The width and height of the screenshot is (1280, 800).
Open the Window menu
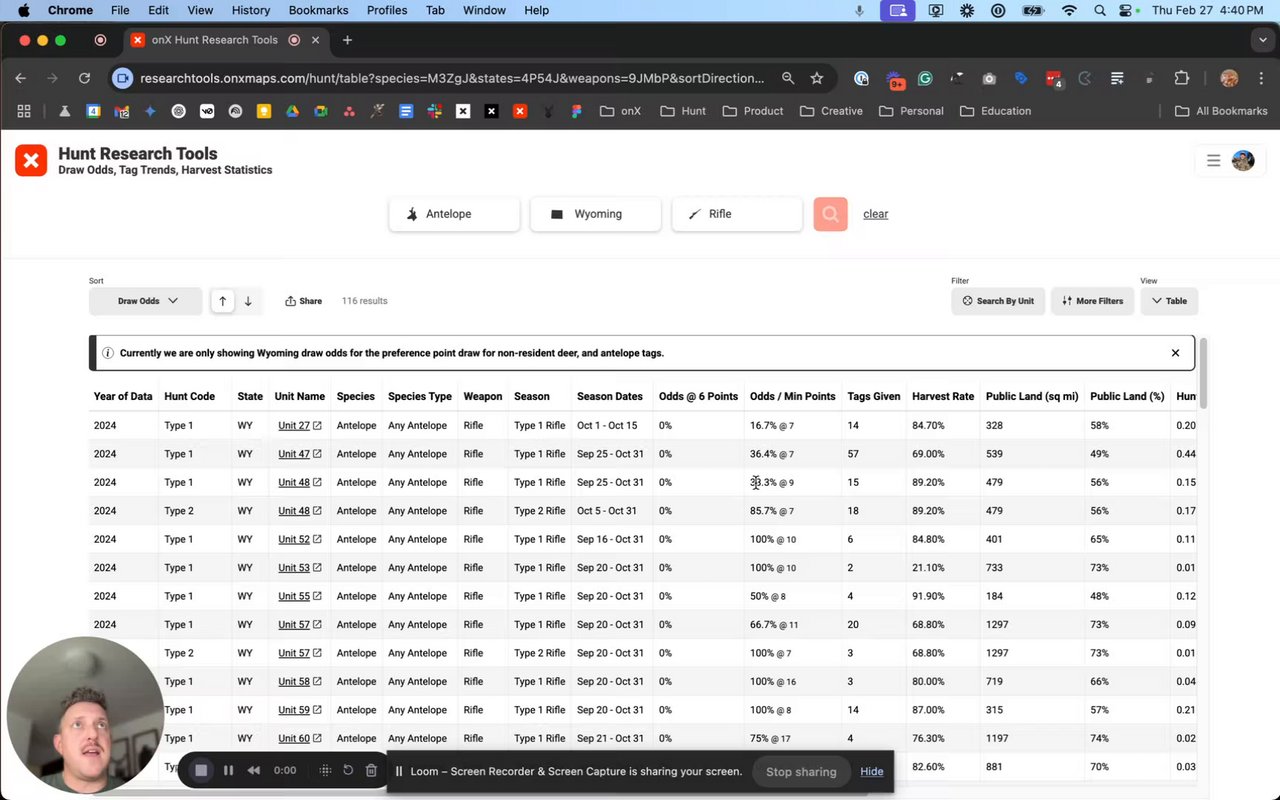point(484,10)
